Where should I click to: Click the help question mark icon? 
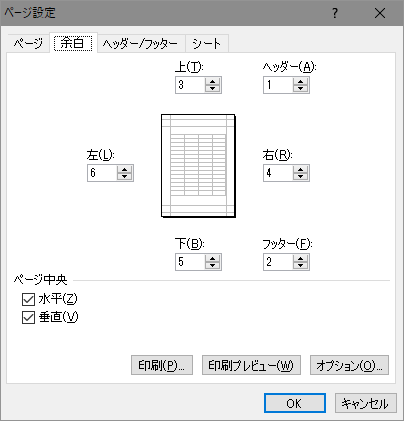pos(335,13)
